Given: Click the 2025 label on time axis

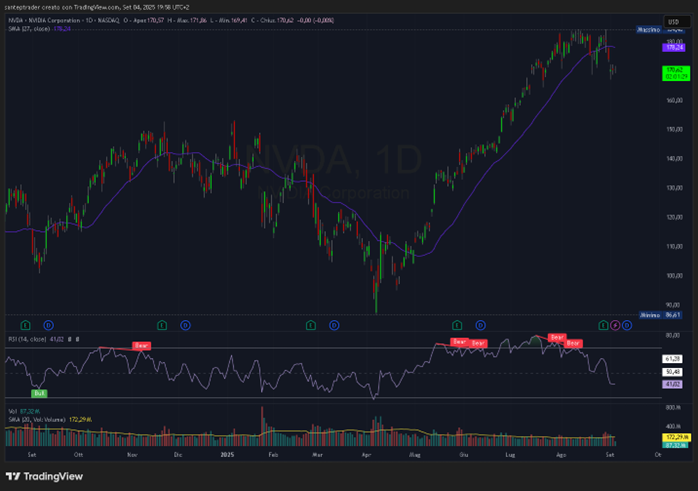Looking at the screenshot, I should (x=227, y=454).
